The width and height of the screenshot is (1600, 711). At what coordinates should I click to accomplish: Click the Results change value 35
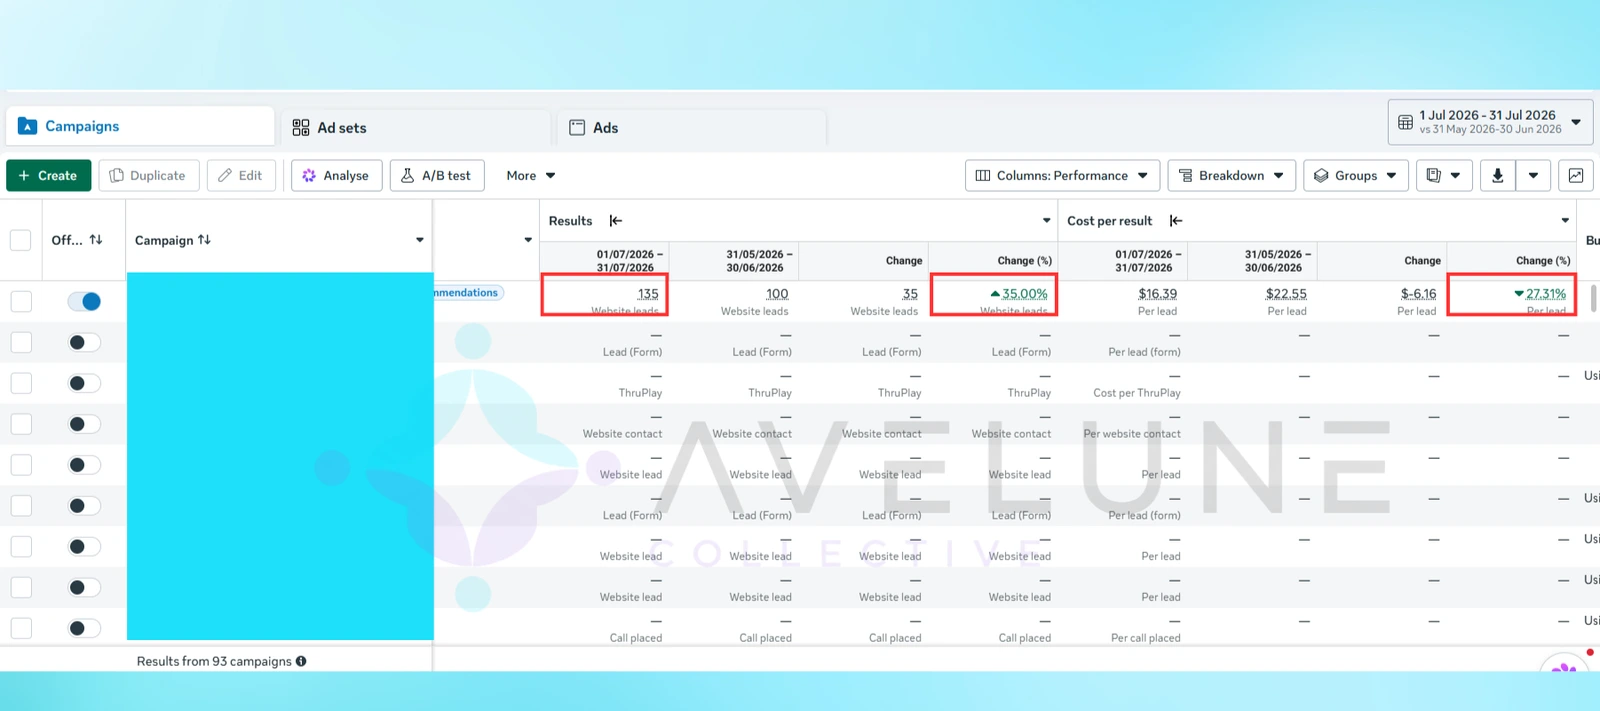click(910, 294)
